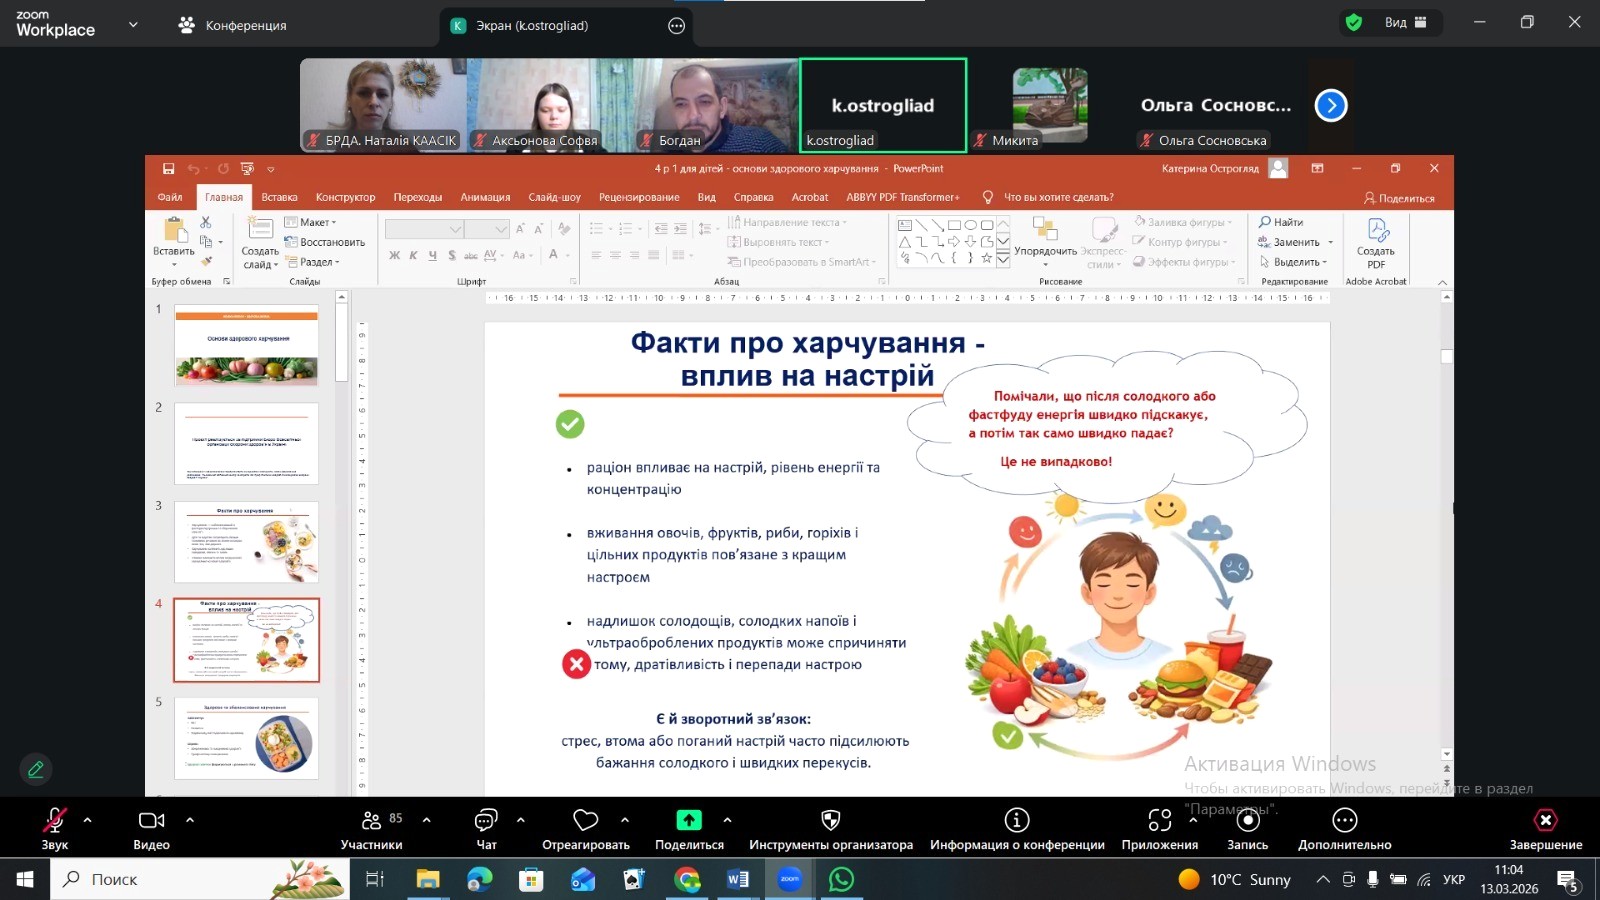1600x900 pixels.
Task: Open the Дополнительно more options icon
Action: click(x=1344, y=821)
